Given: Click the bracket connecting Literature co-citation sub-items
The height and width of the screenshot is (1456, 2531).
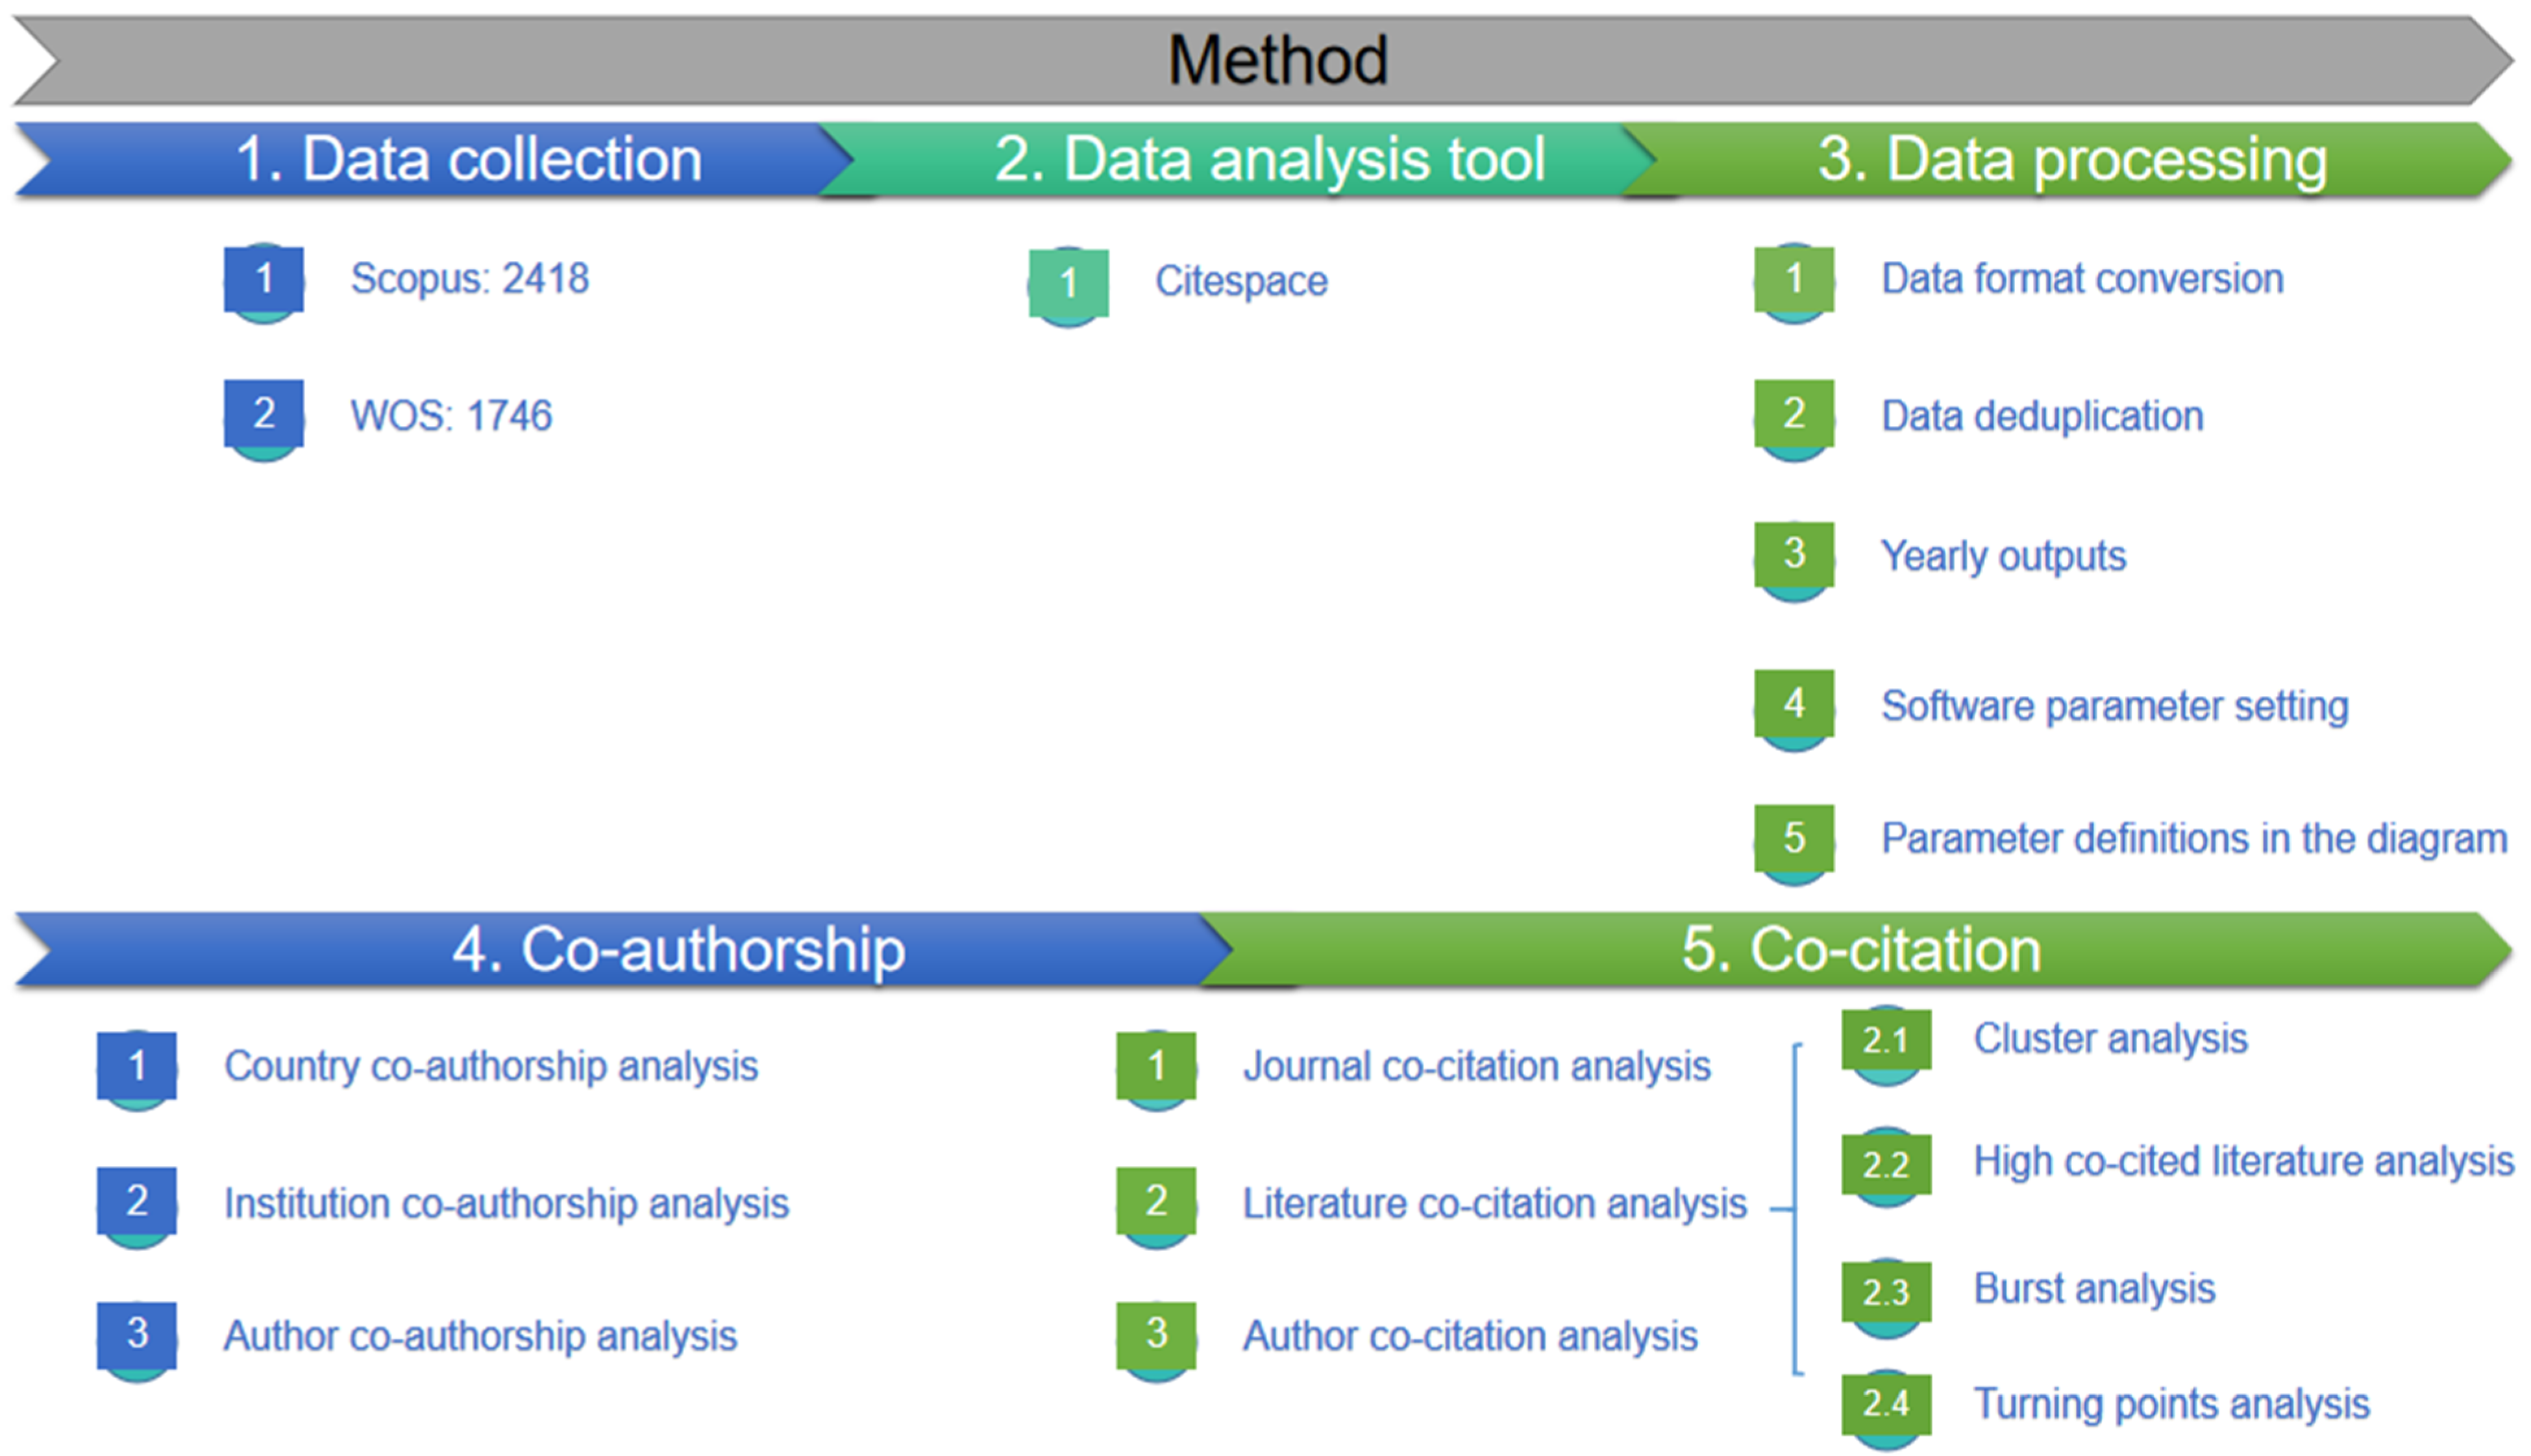Looking at the screenshot, I should tap(1796, 1209).
